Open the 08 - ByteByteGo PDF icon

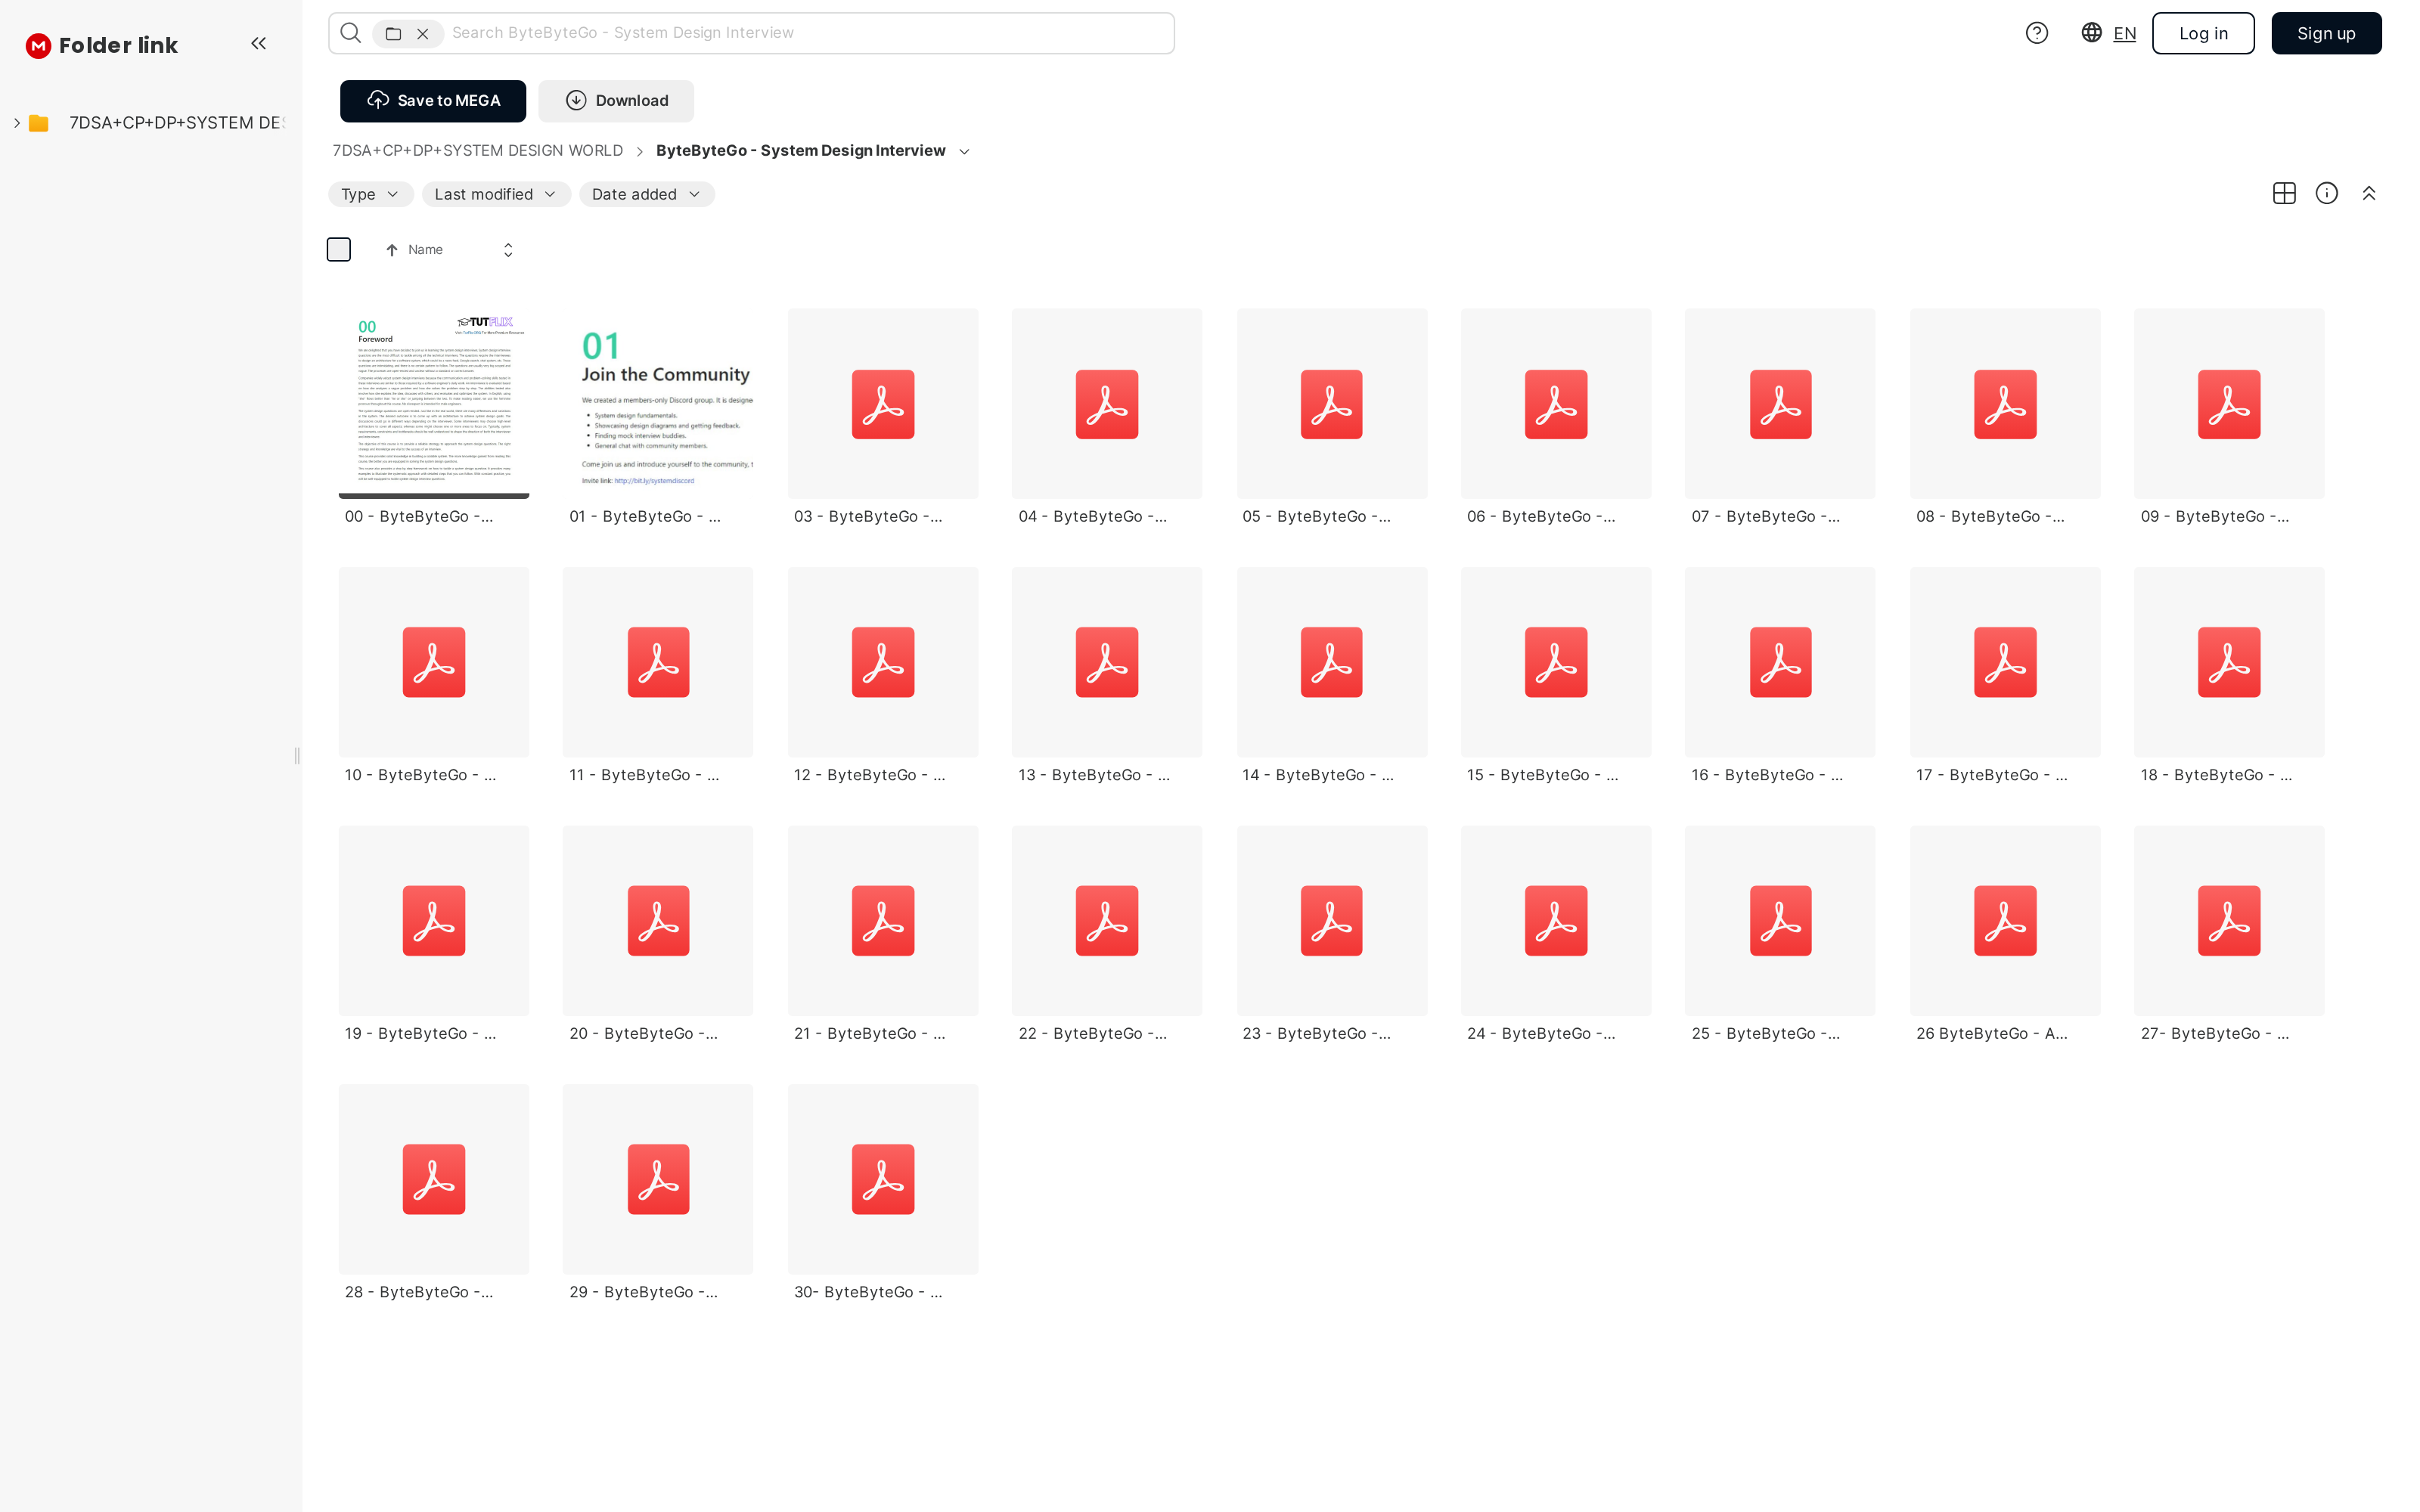click(x=2005, y=404)
